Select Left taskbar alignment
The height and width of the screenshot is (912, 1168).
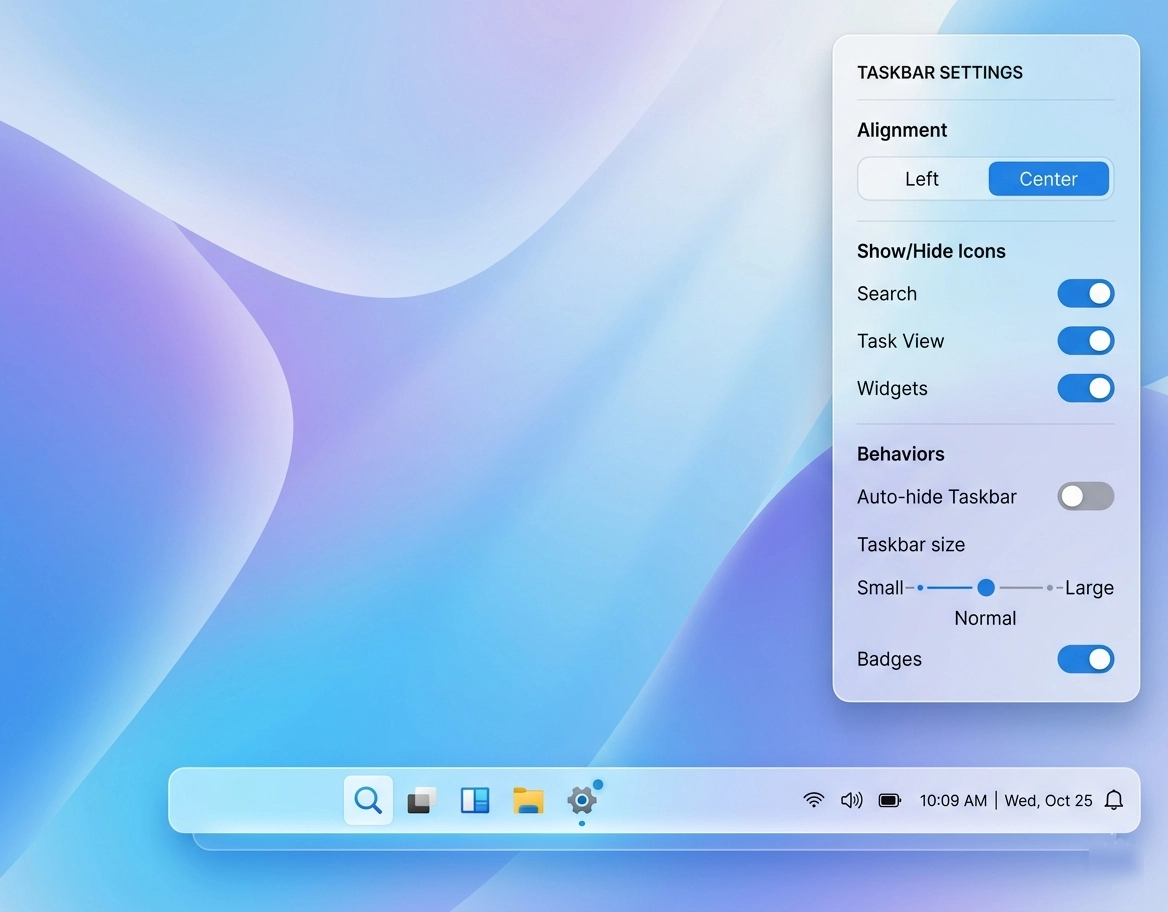tap(922, 179)
